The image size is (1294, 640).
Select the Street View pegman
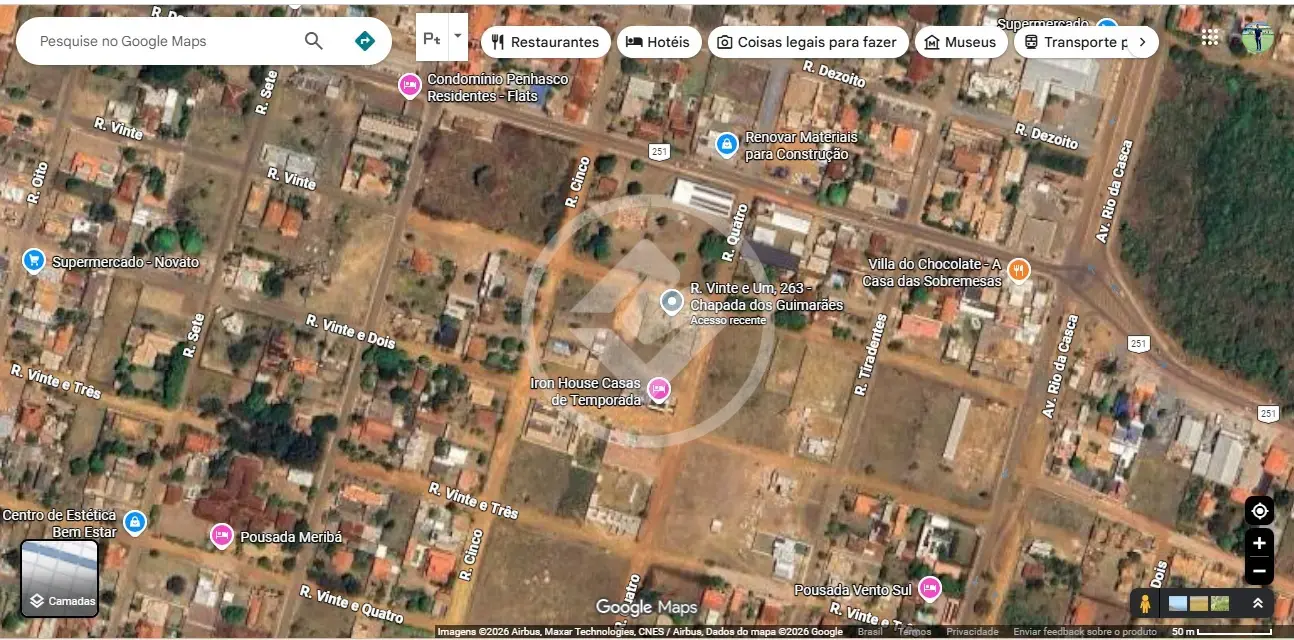tap(1145, 604)
